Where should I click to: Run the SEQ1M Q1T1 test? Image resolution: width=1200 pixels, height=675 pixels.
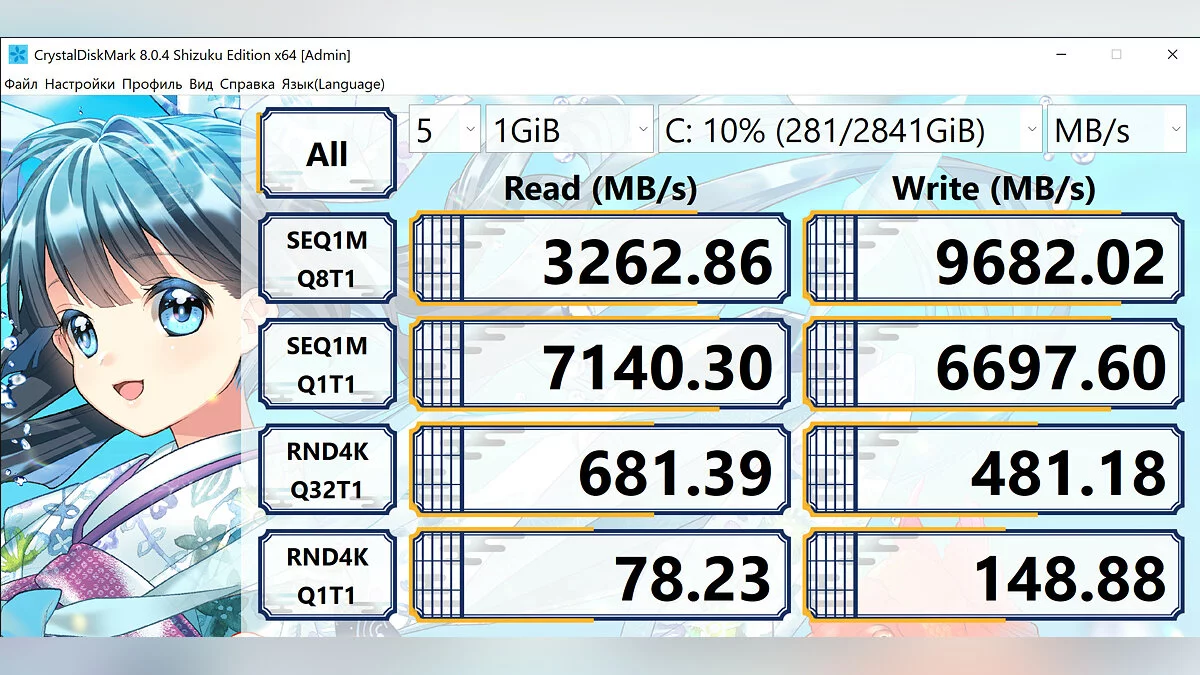(327, 365)
